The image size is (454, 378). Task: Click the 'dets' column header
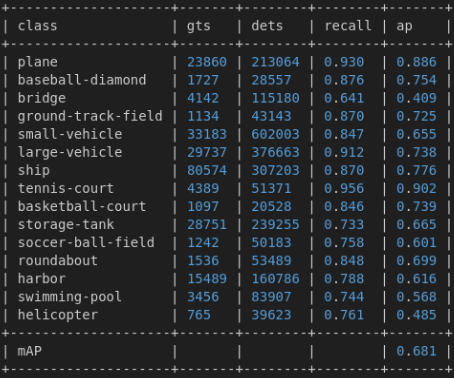pyautogui.click(x=267, y=26)
